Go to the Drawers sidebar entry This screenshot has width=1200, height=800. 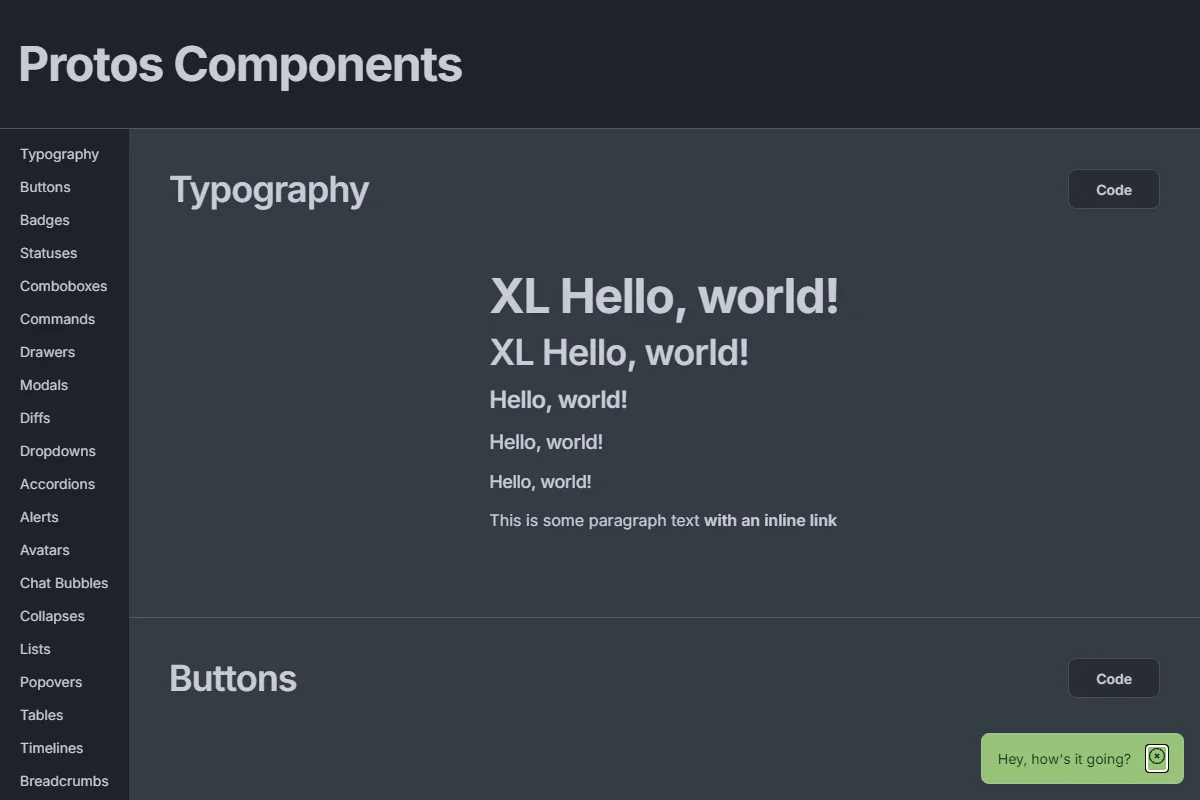47,352
